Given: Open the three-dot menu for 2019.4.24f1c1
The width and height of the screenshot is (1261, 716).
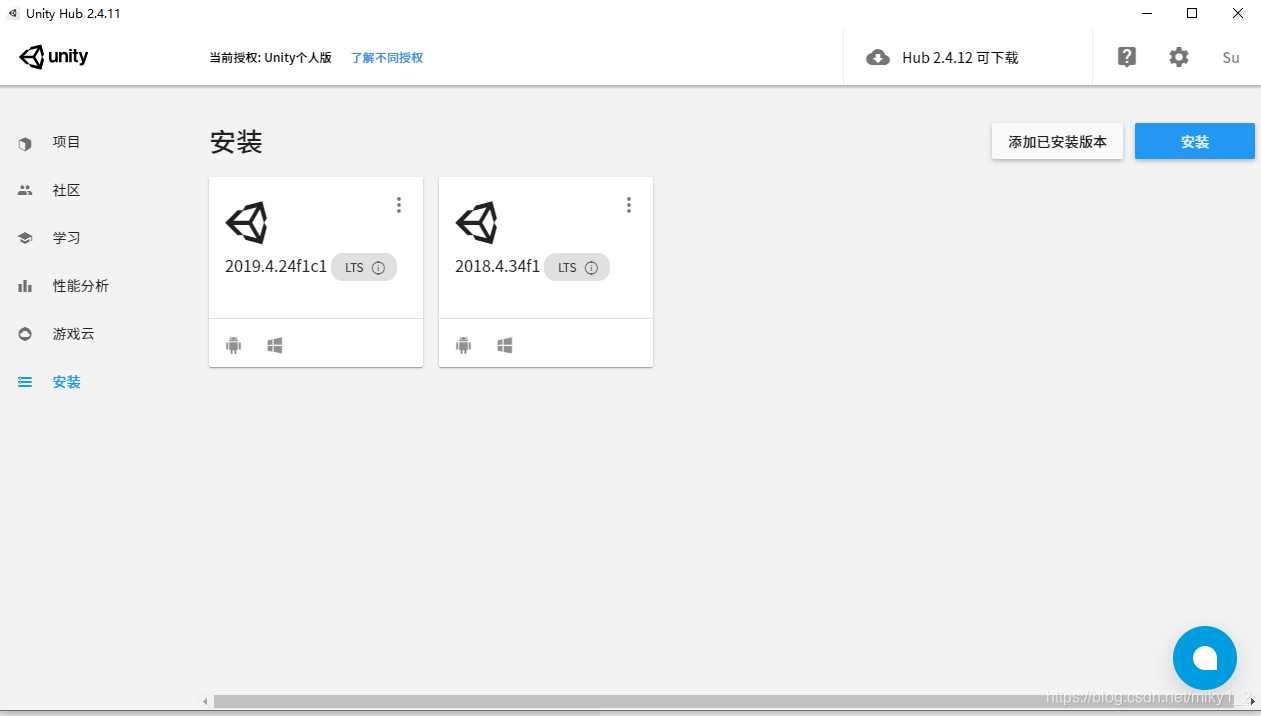Looking at the screenshot, I should 399,205.
